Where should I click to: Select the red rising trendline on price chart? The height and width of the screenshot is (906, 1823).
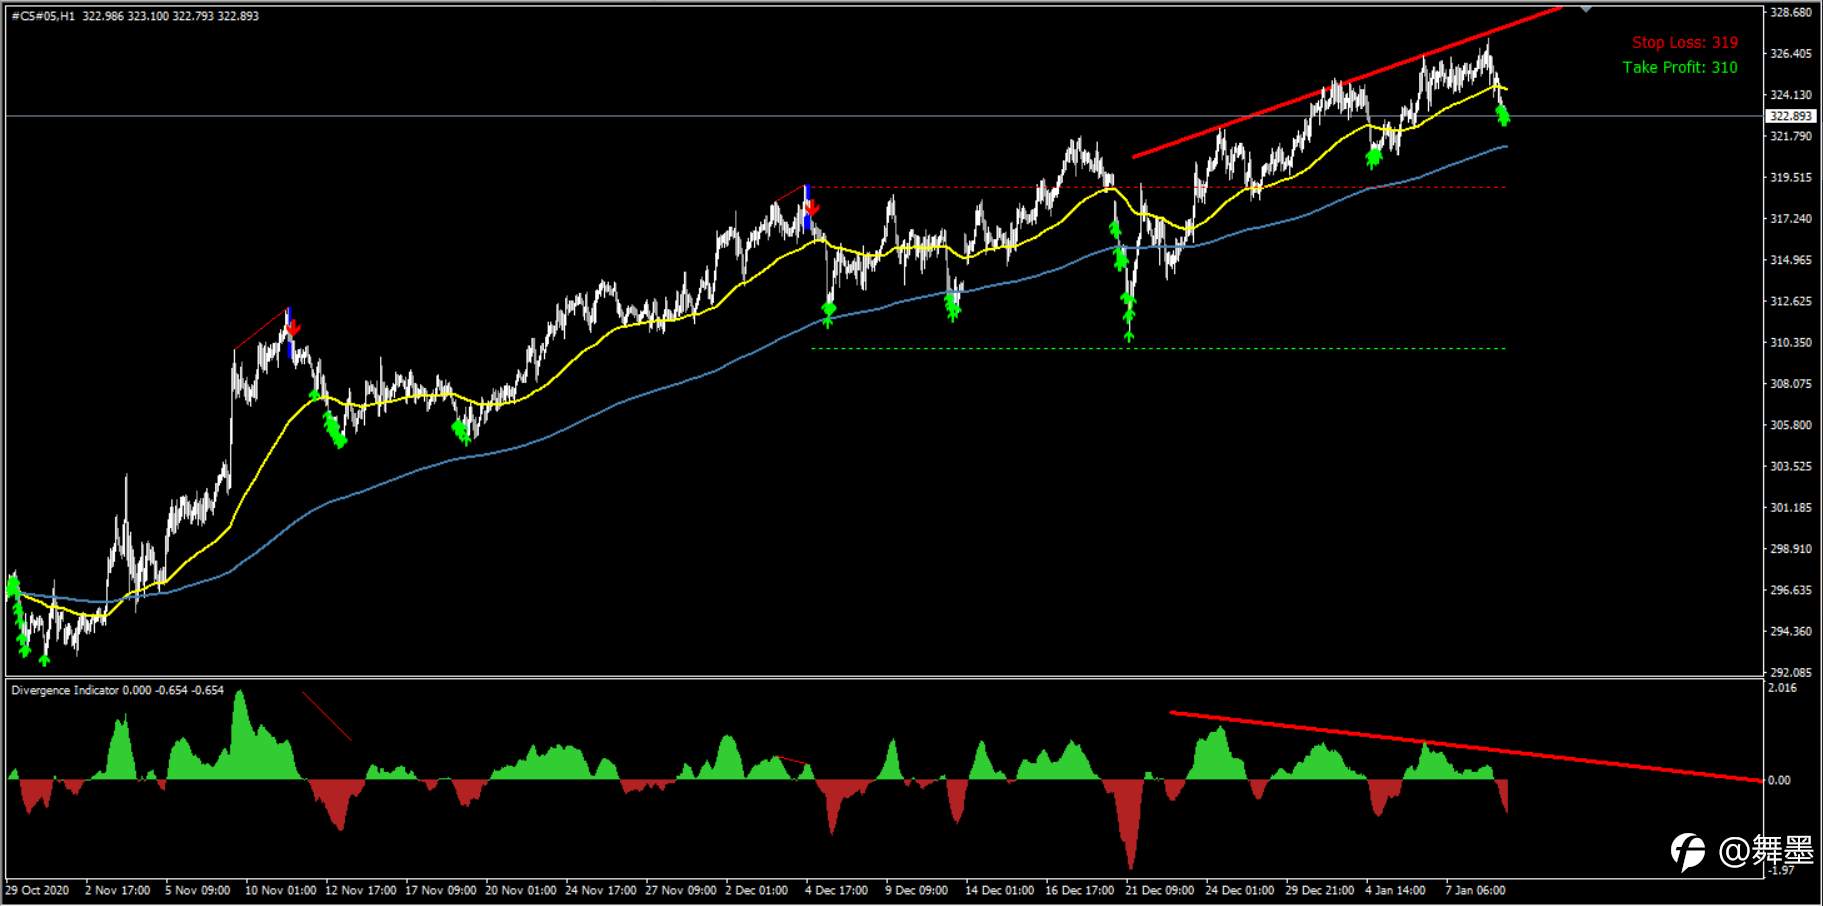[1346, 82]
